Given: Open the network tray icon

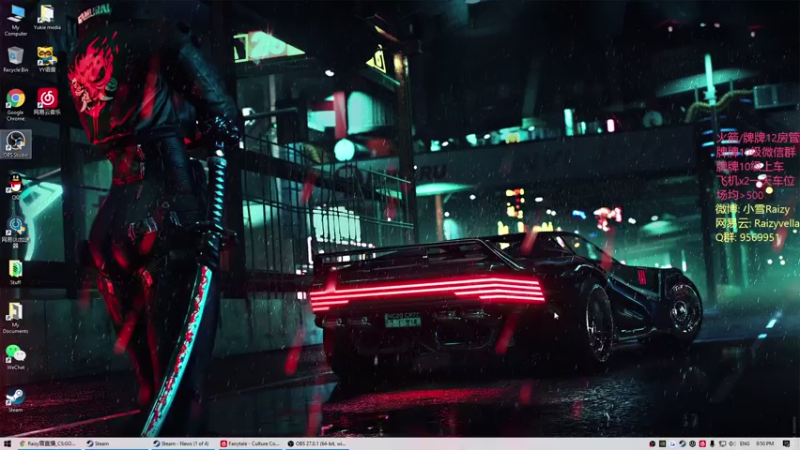Looking at the screenshot, I should (722, 444).
